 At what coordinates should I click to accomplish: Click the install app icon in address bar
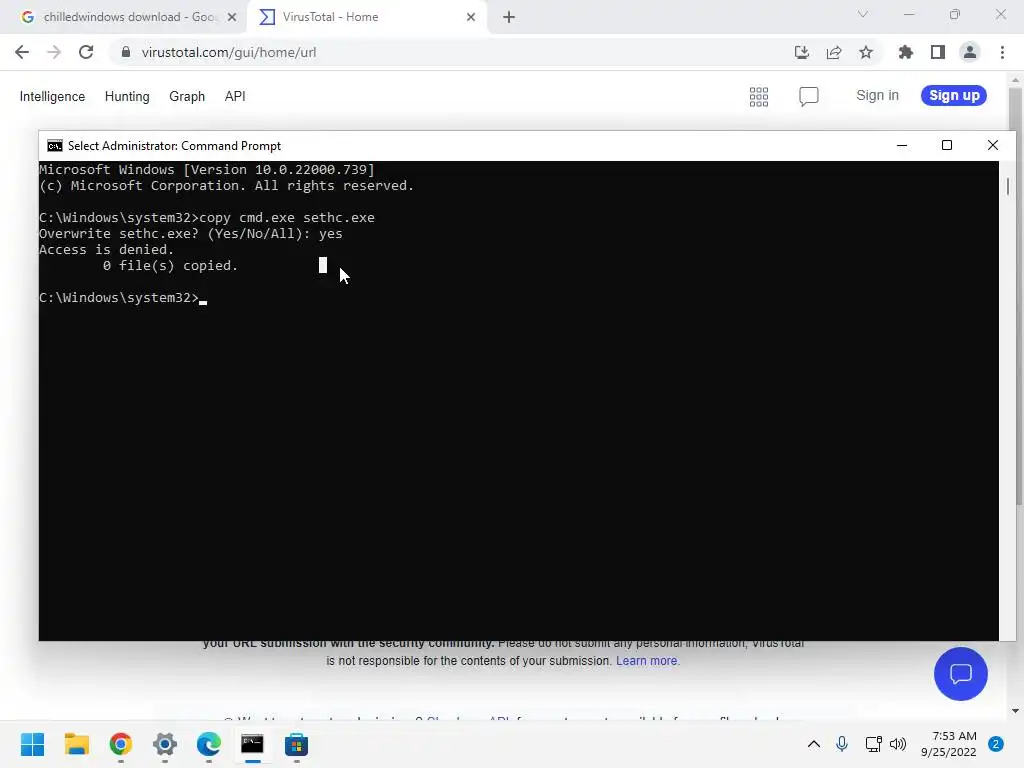(x=802, y=52)
